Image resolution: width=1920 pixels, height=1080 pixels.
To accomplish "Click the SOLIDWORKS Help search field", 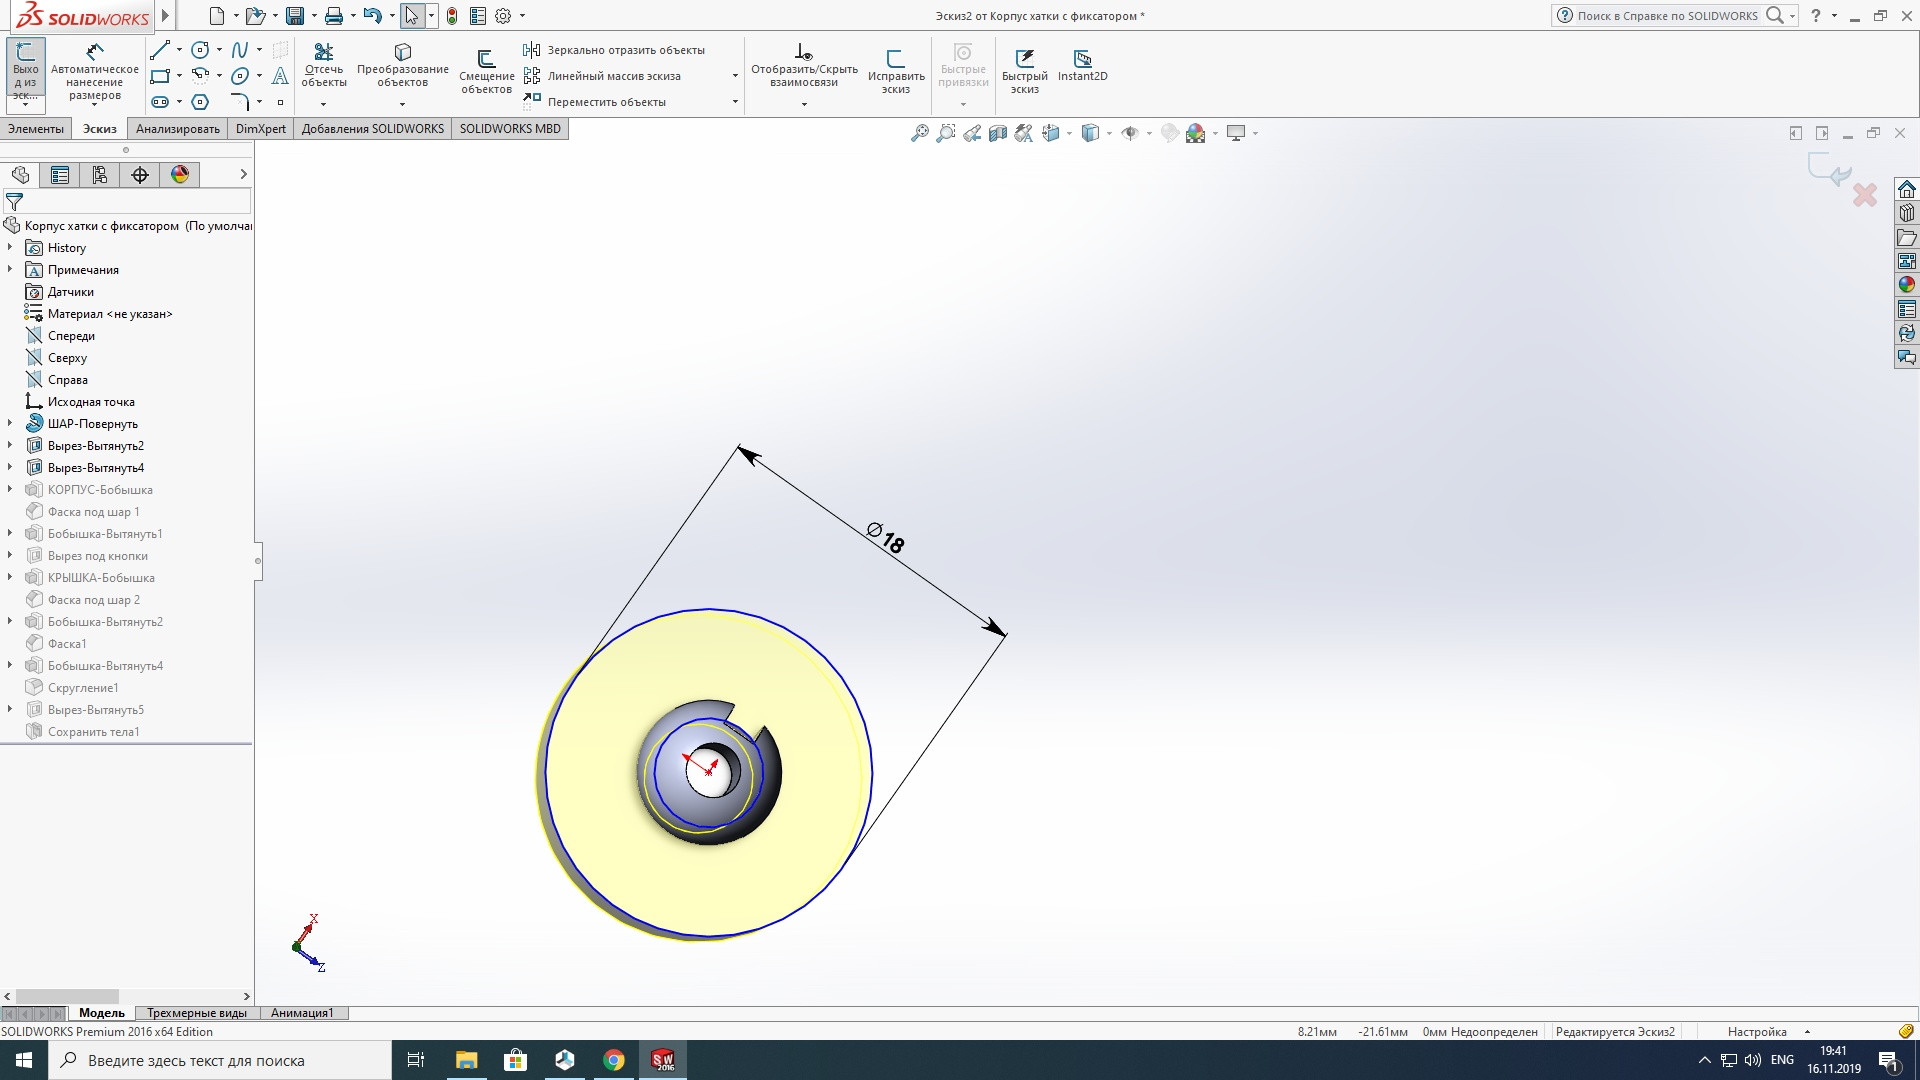I will click(x=1666, y=16).
